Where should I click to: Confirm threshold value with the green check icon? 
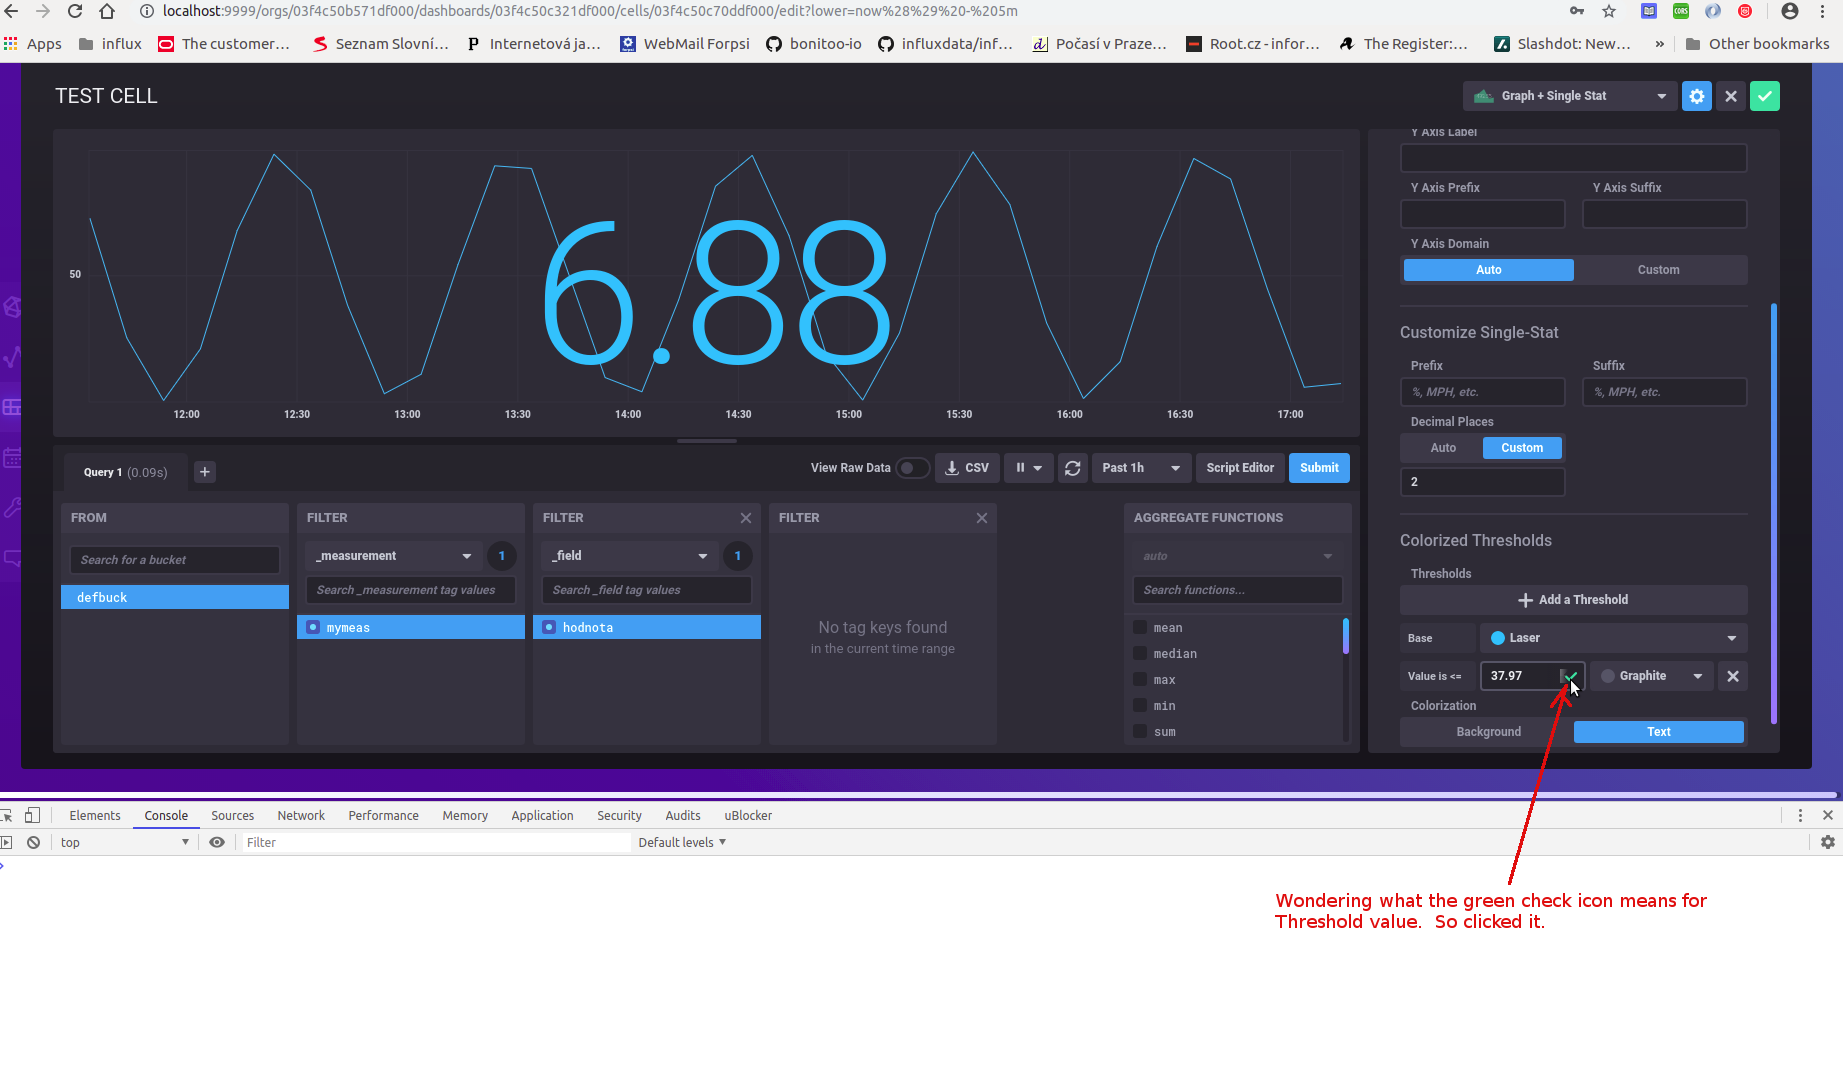coord(1569,676)
